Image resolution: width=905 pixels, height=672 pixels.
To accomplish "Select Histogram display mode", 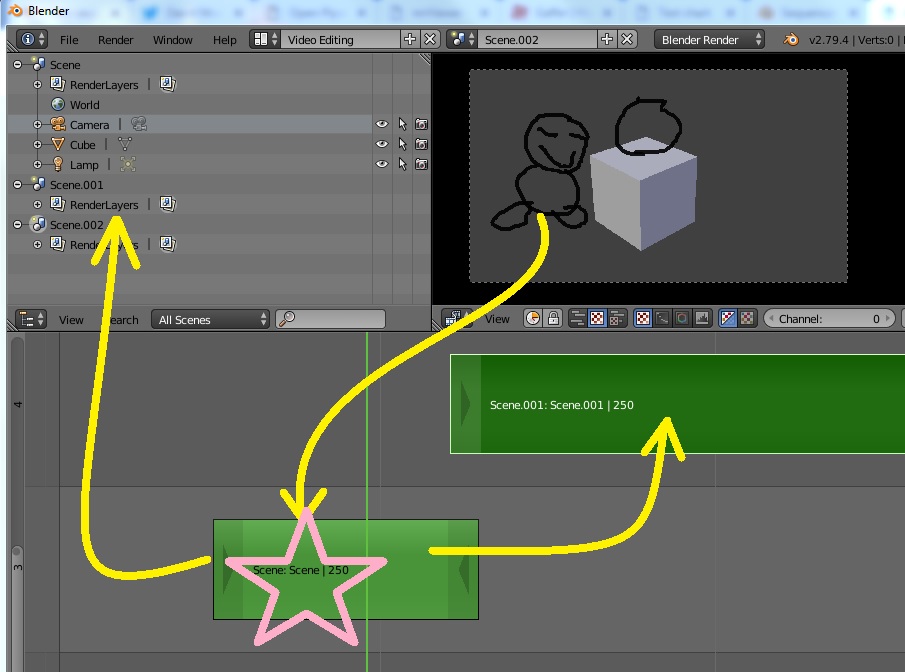I will point(702,319).
